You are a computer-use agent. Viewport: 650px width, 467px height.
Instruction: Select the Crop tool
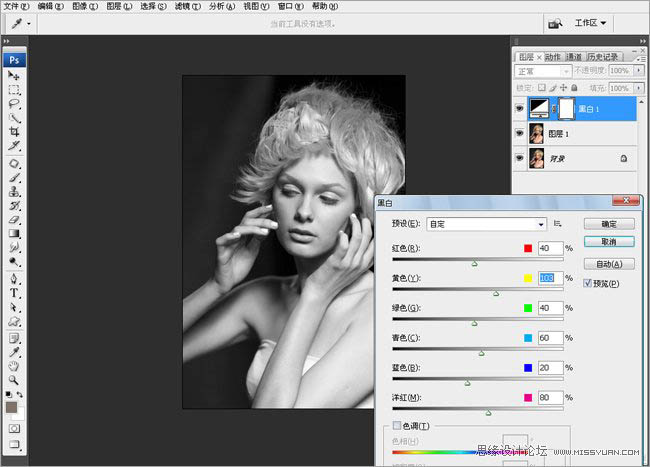(14, 131)
